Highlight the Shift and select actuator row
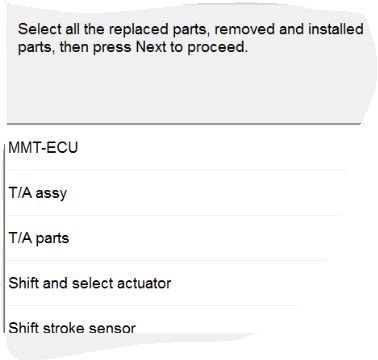This screenshot has width=378, height=360. [153, 283]
